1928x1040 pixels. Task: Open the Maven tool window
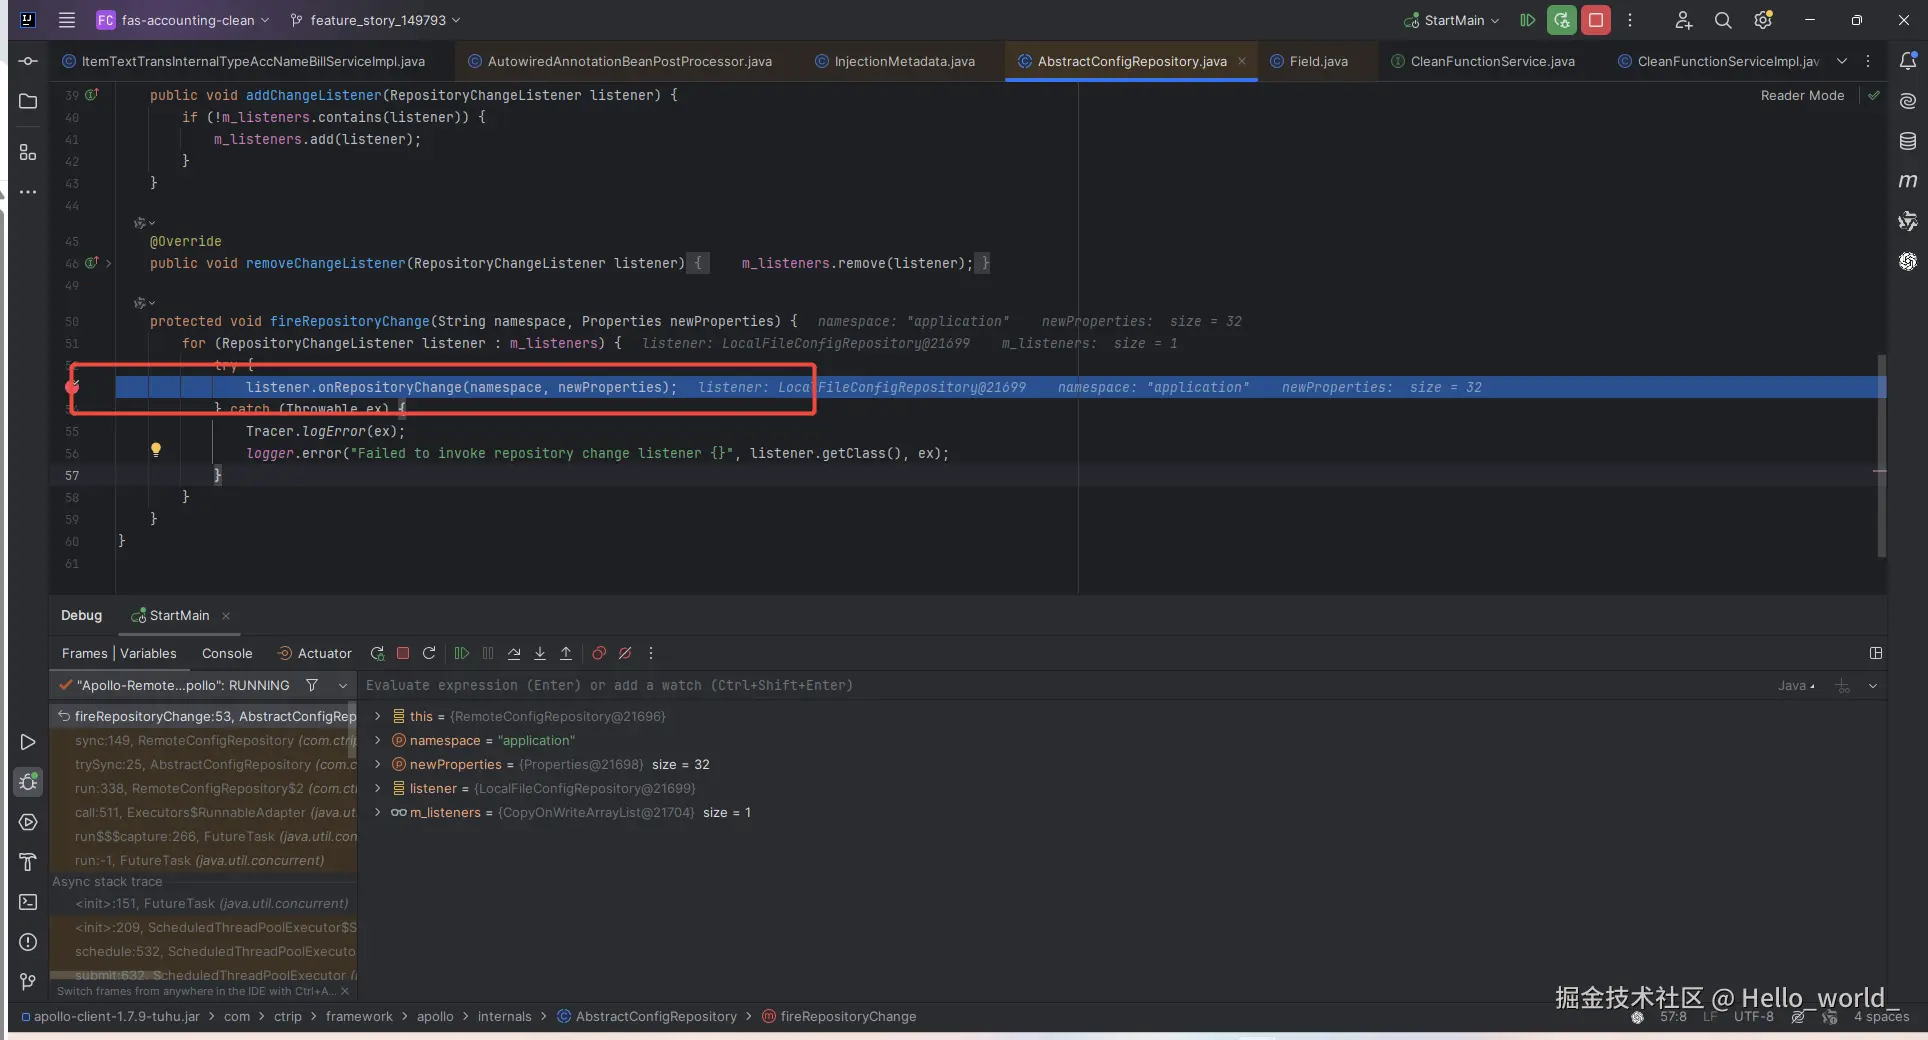pos(1908,181)
